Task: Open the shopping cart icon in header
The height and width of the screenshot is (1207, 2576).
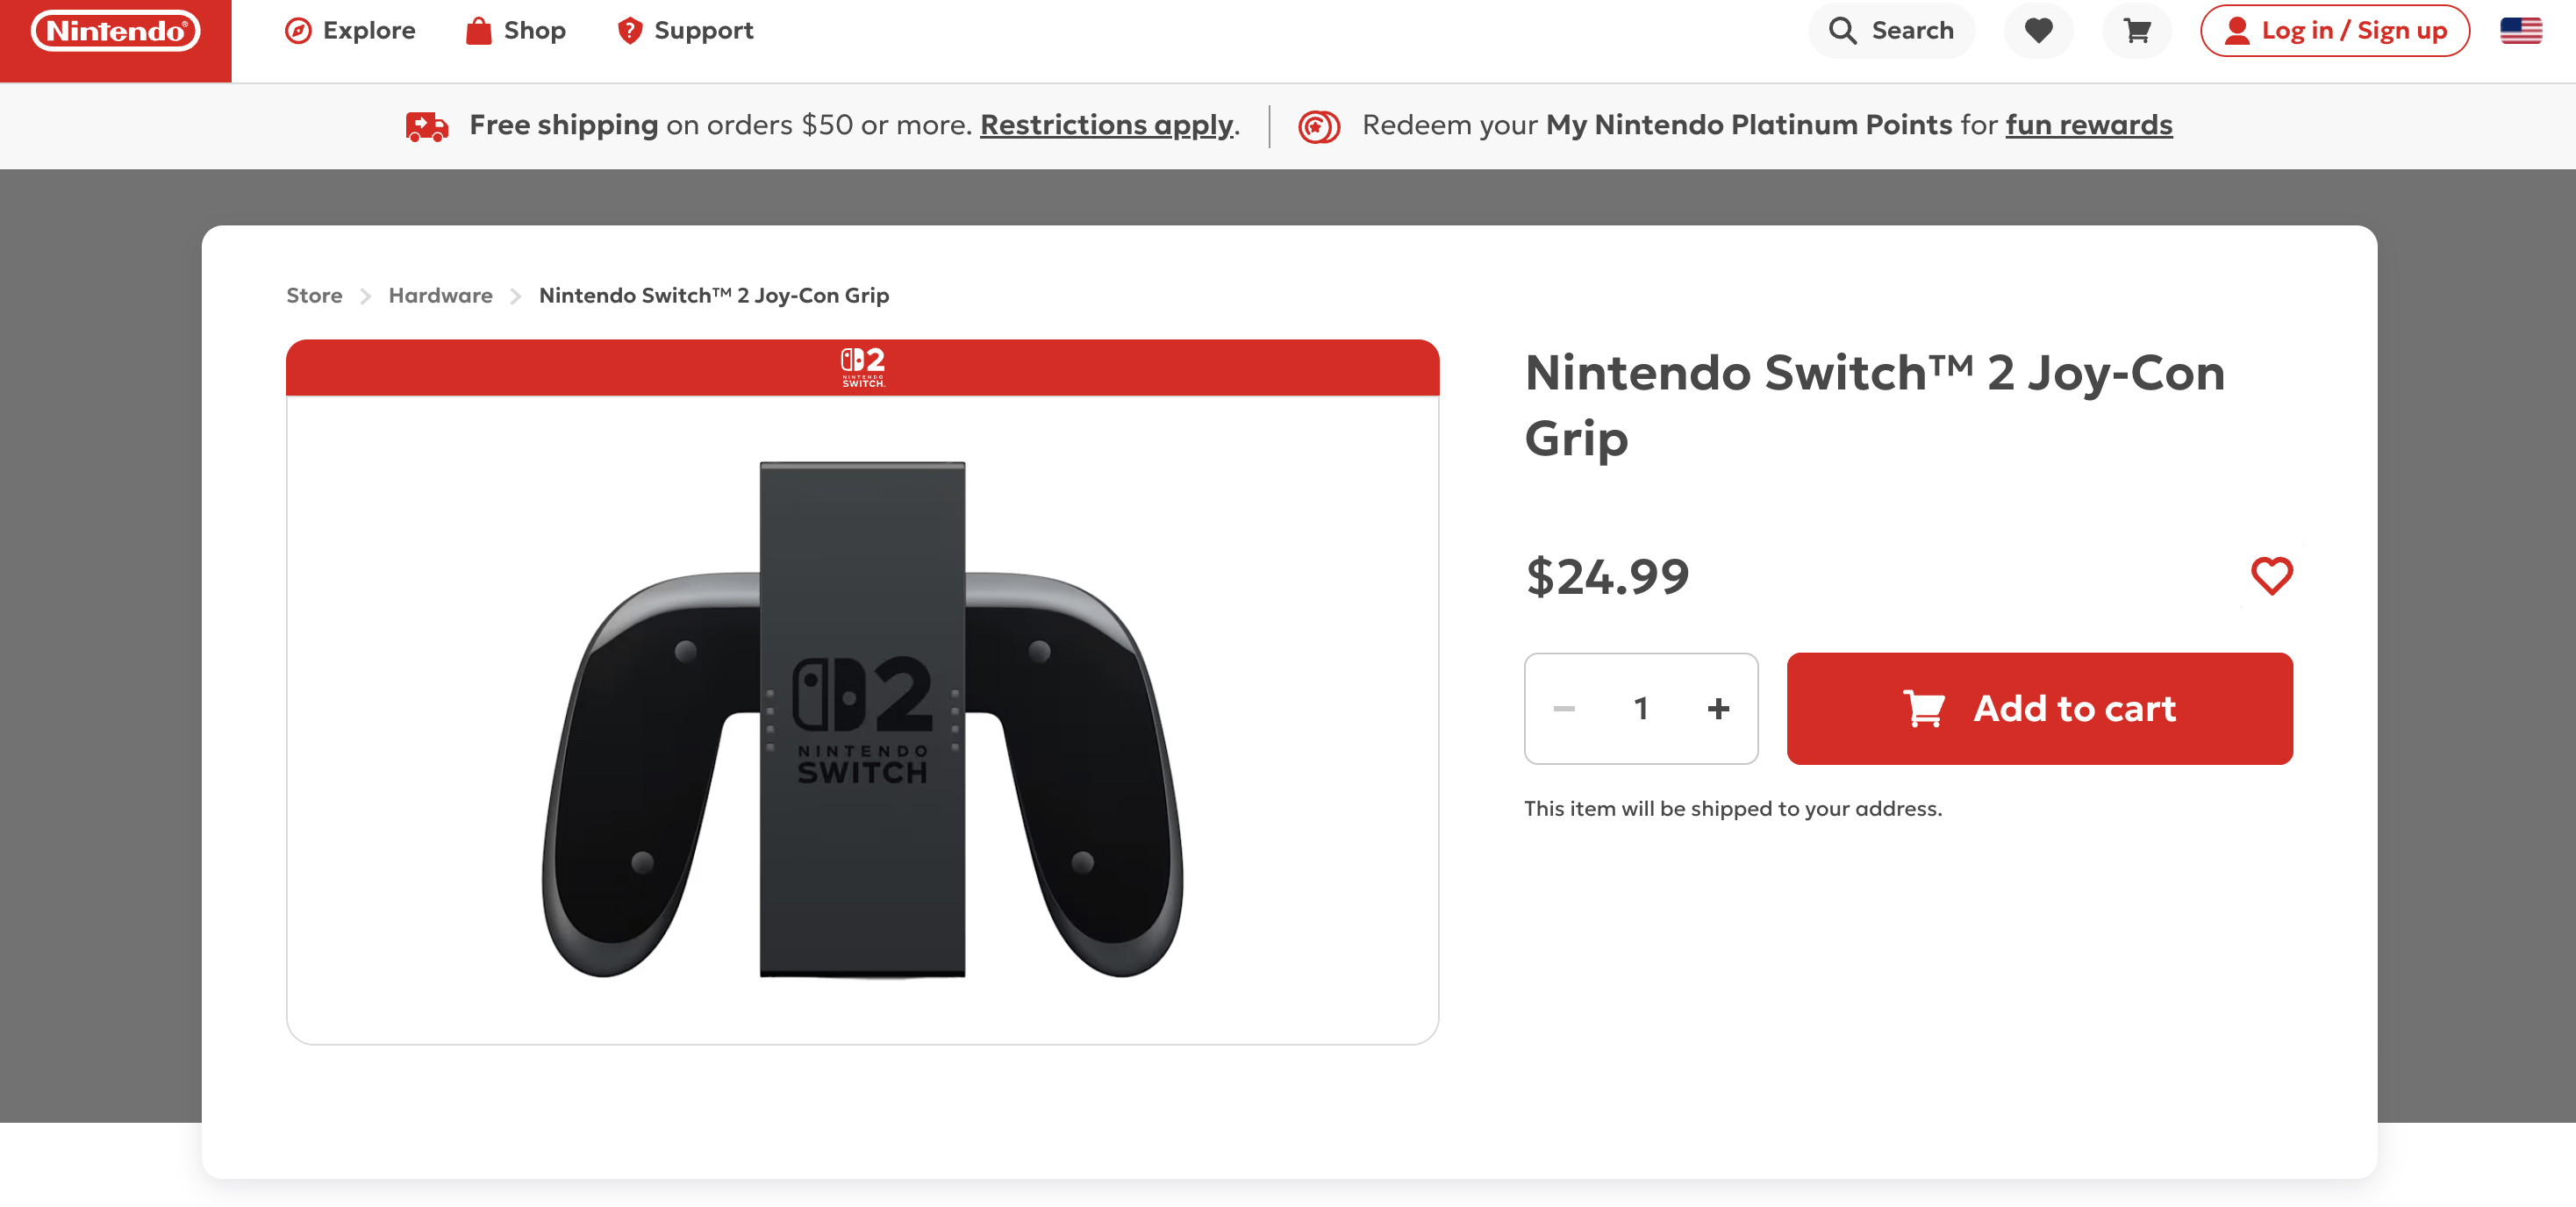Action: (2137, 31)
